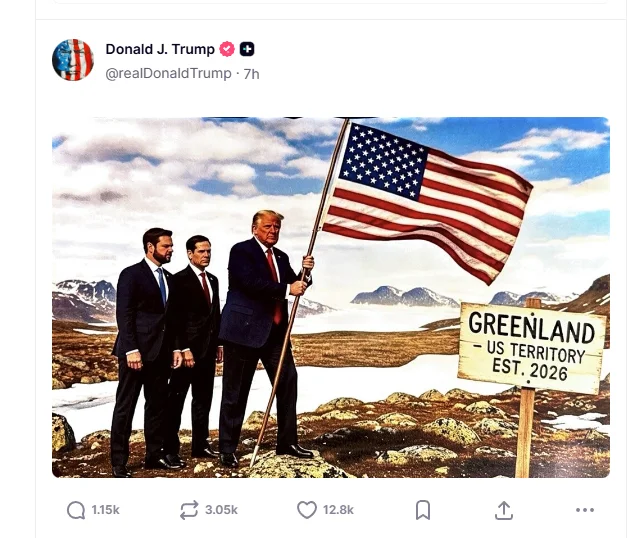Open the reply comment bubble icon
This screenshot has width=639, height=538.
(76, 510)
